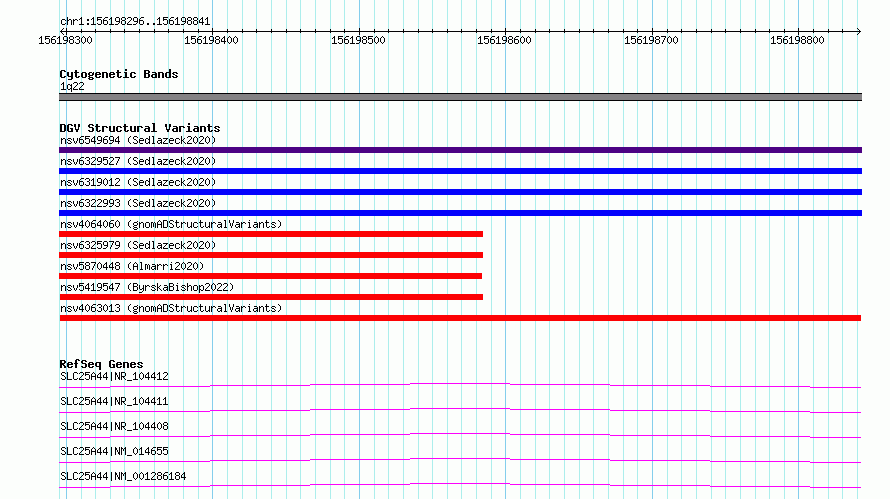
Task: Click the nsv5870448 (Almarri2020) label
Action: click(x=132, y=266)
